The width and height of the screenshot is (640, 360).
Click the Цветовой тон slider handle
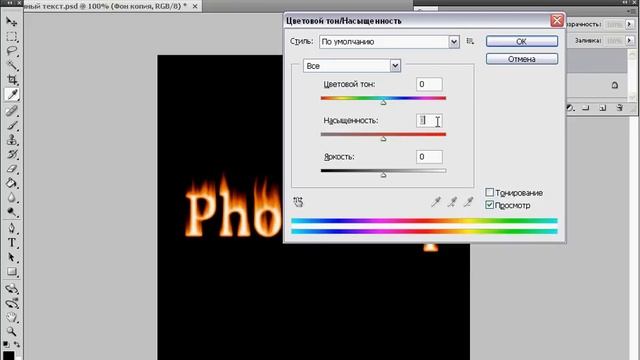(383, 102)
